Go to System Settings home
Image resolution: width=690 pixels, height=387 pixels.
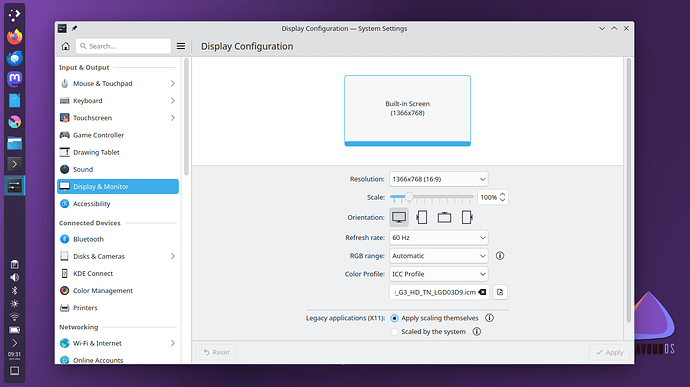click(66, 46)
